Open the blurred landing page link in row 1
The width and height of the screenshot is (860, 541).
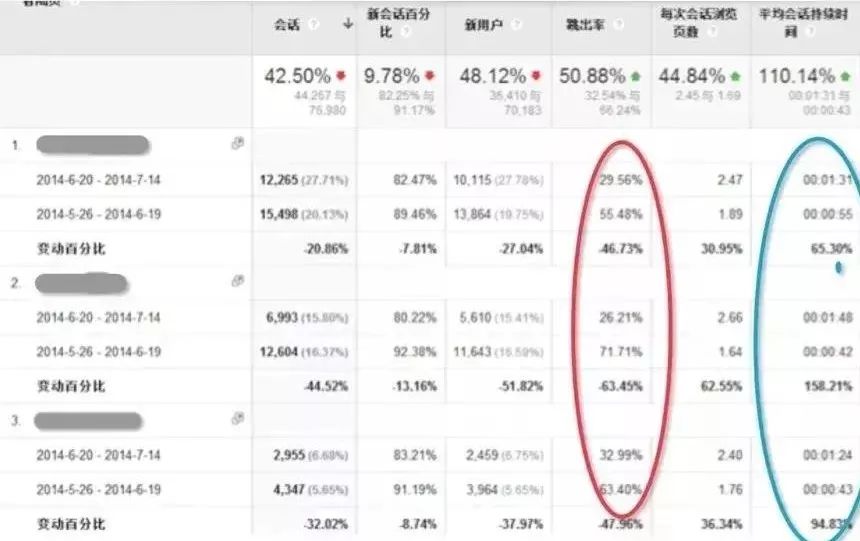tap(93, 145)
